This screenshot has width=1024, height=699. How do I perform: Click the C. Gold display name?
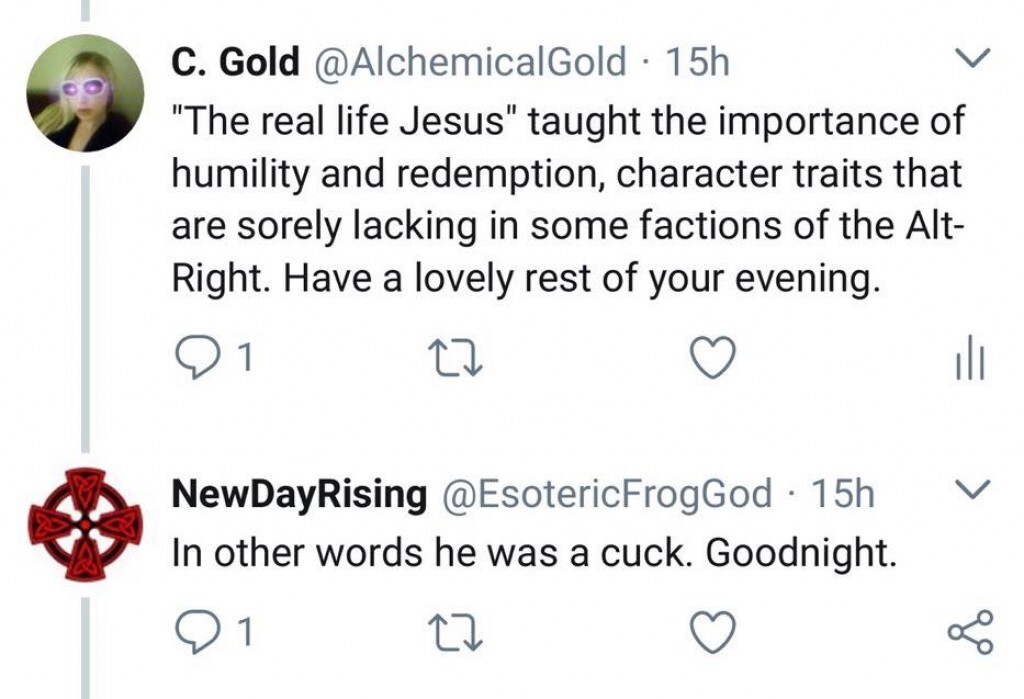click(x=235, y=63)
